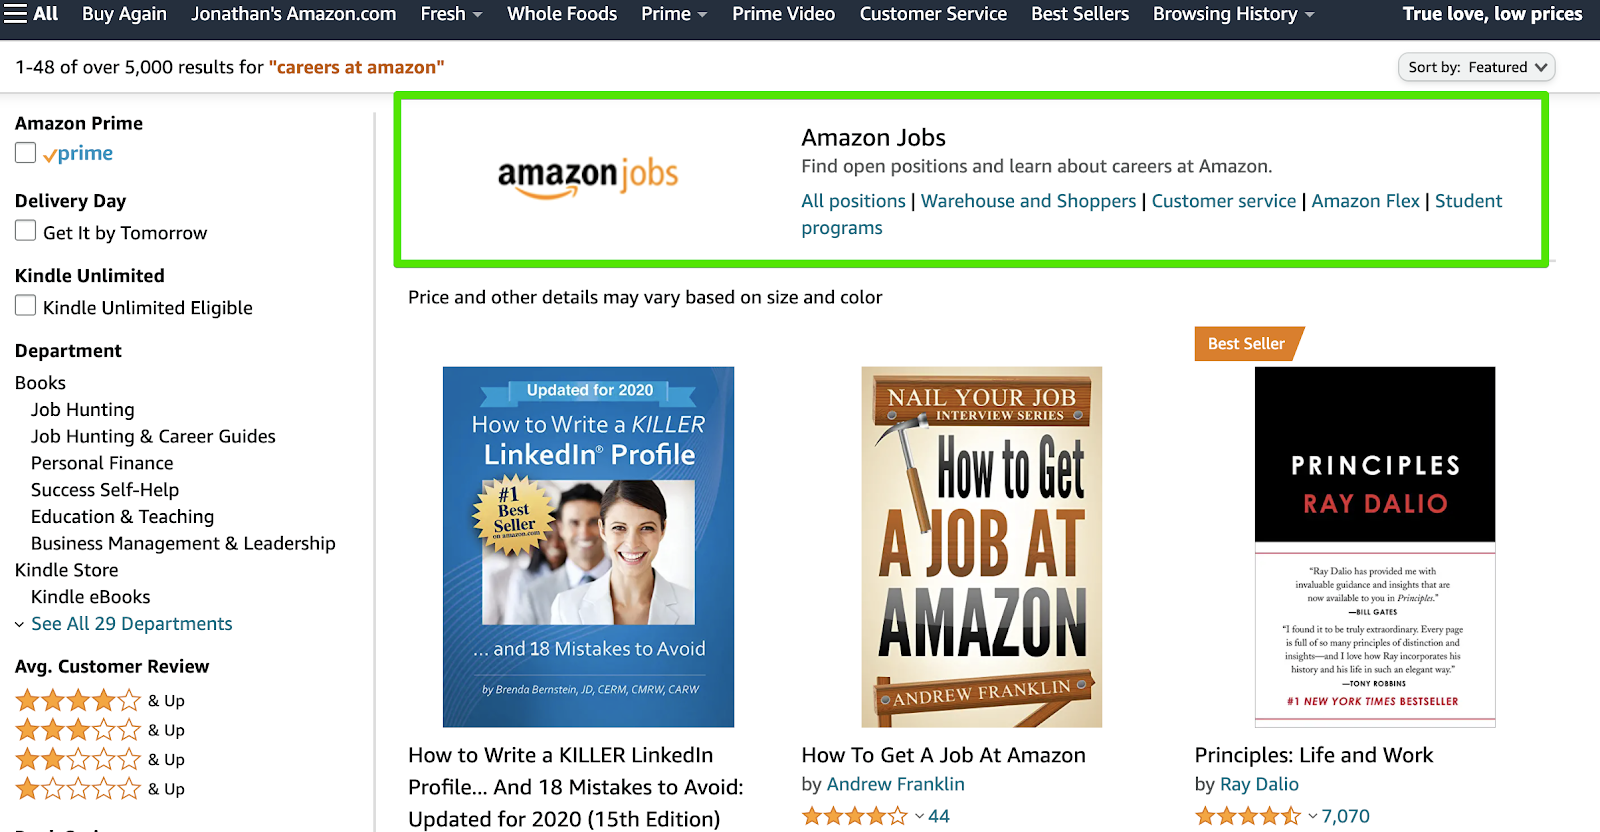Filter by 1 star & Up rating
The width and height of the screenshot is (1600, 832).
pyautogui.click(x=100, y=789)
